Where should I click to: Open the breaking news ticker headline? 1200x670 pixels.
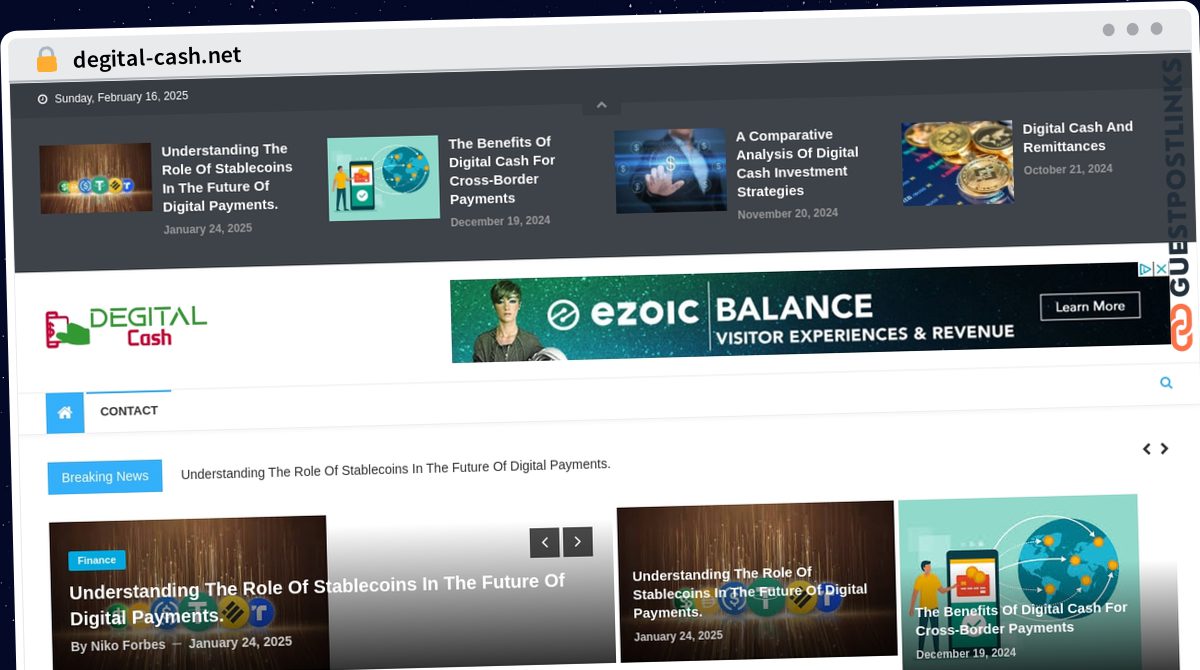click(x=395, y=468)
